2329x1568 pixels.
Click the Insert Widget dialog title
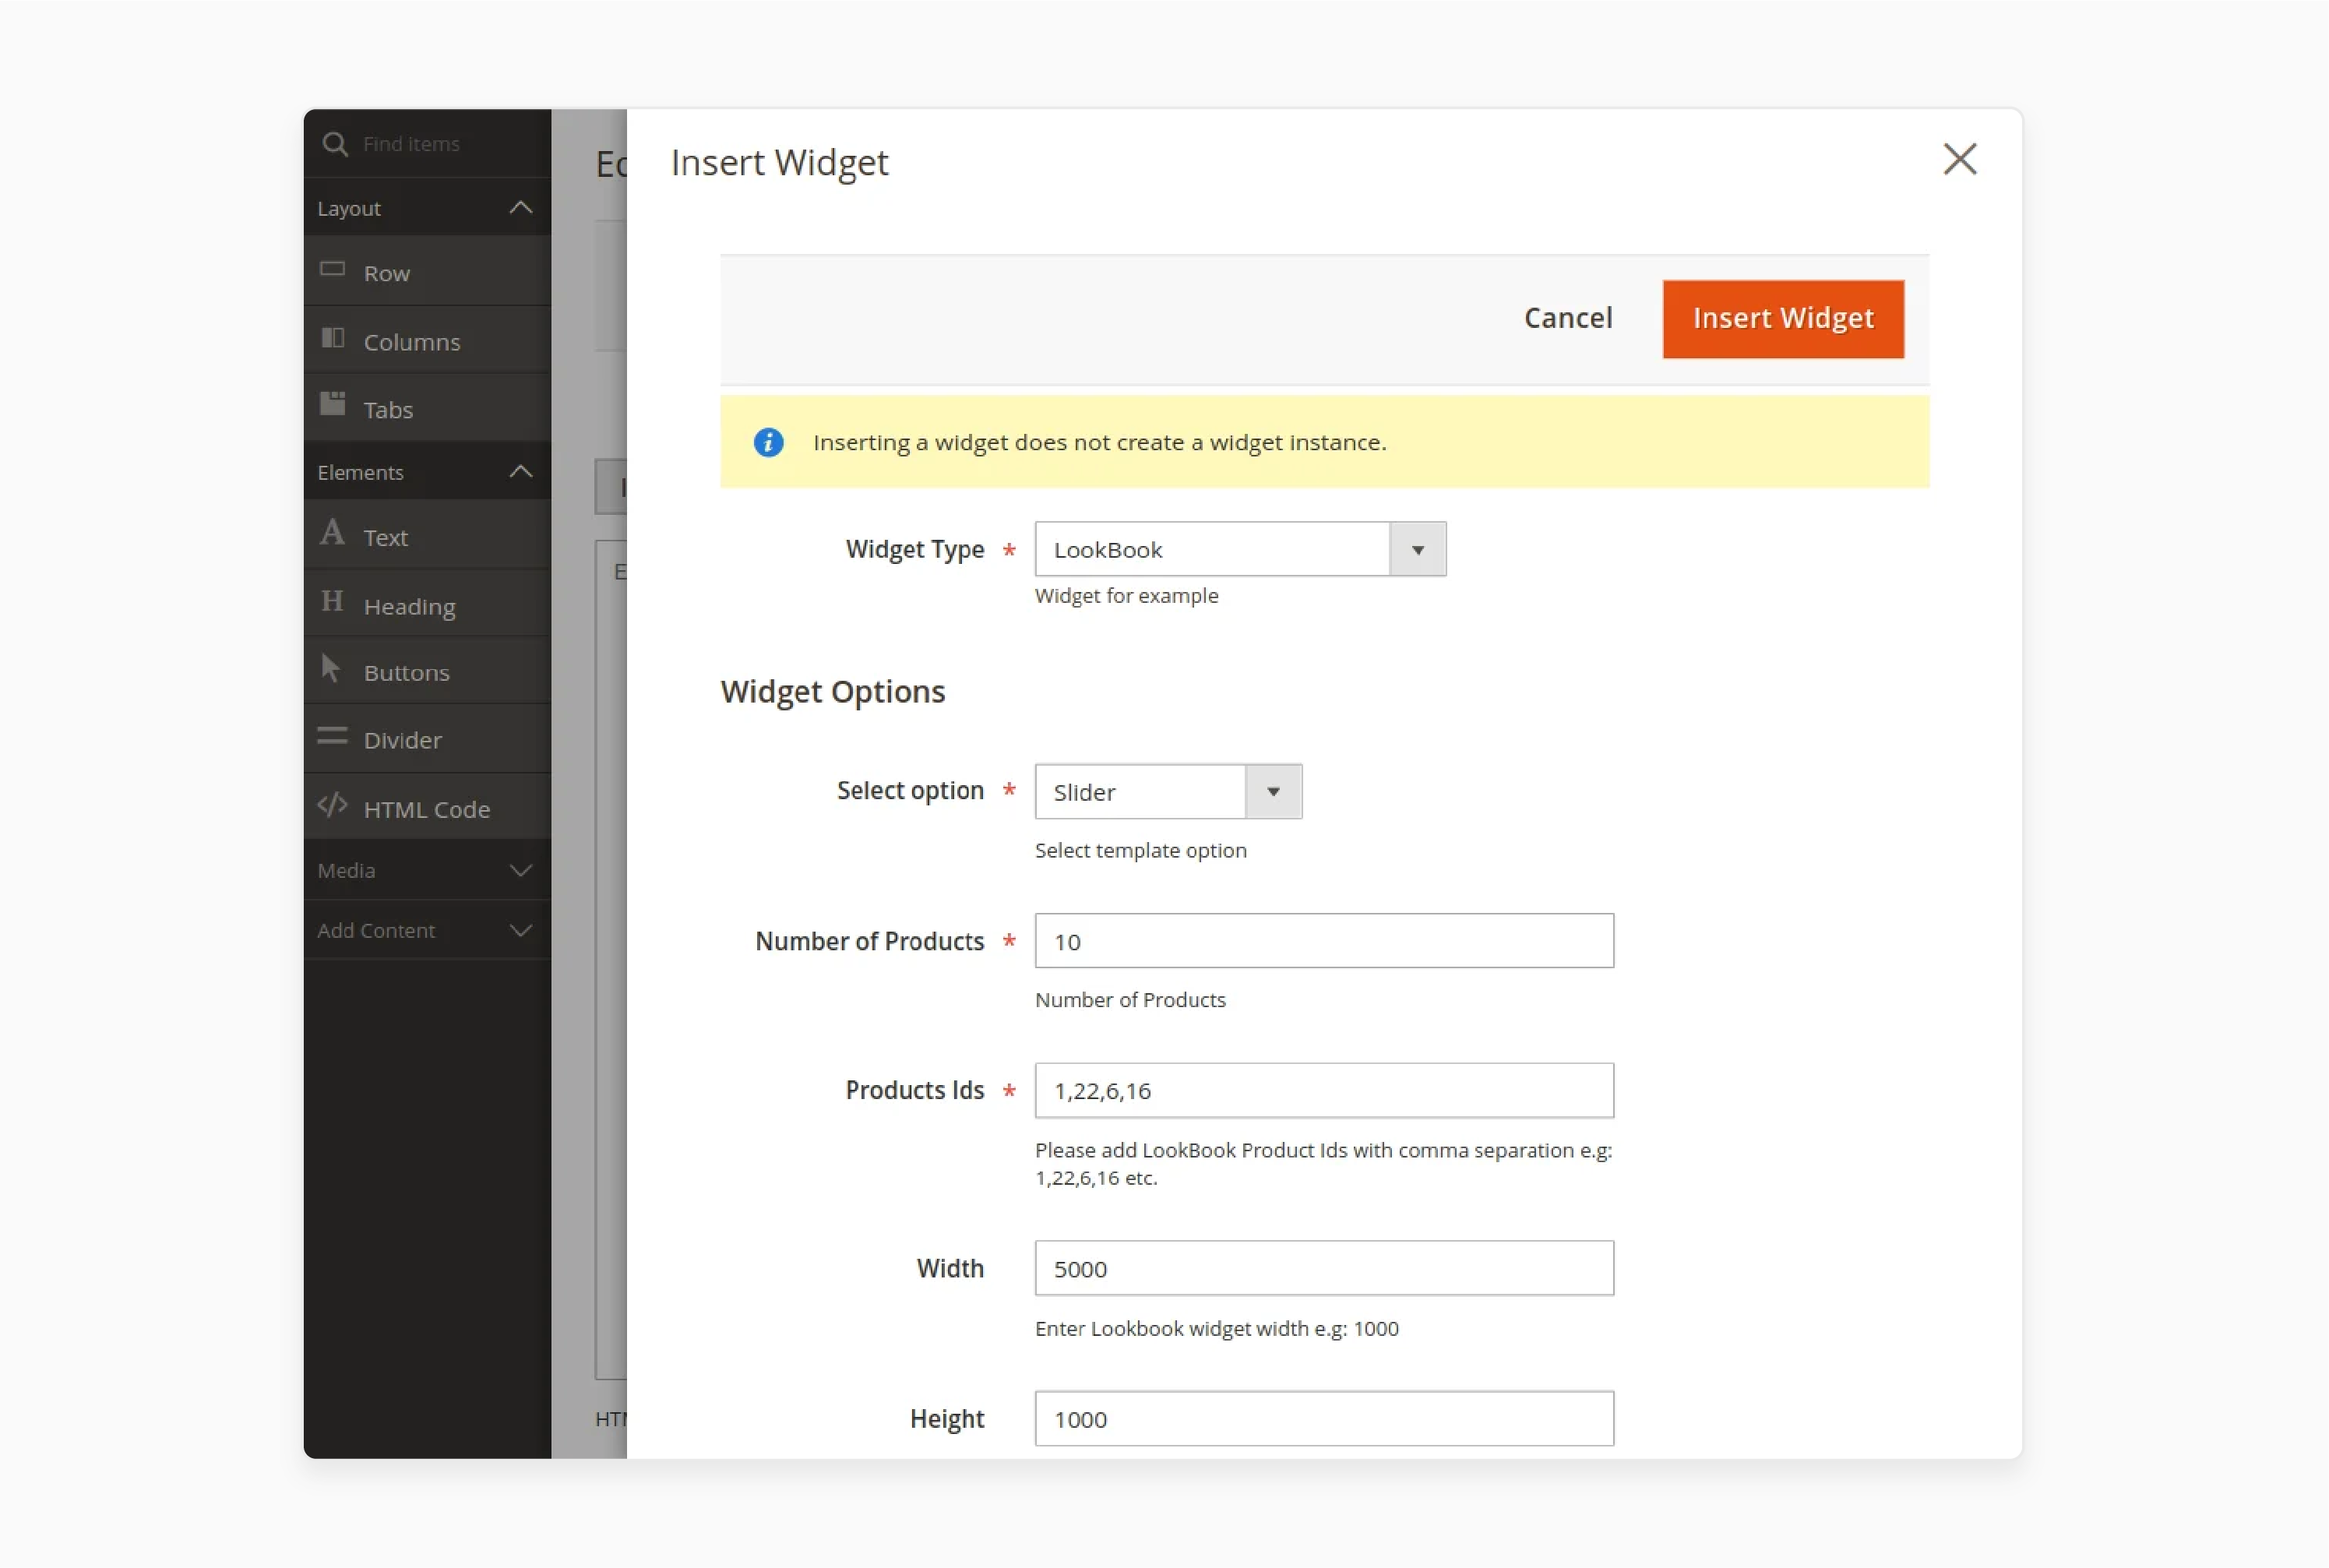780,163
